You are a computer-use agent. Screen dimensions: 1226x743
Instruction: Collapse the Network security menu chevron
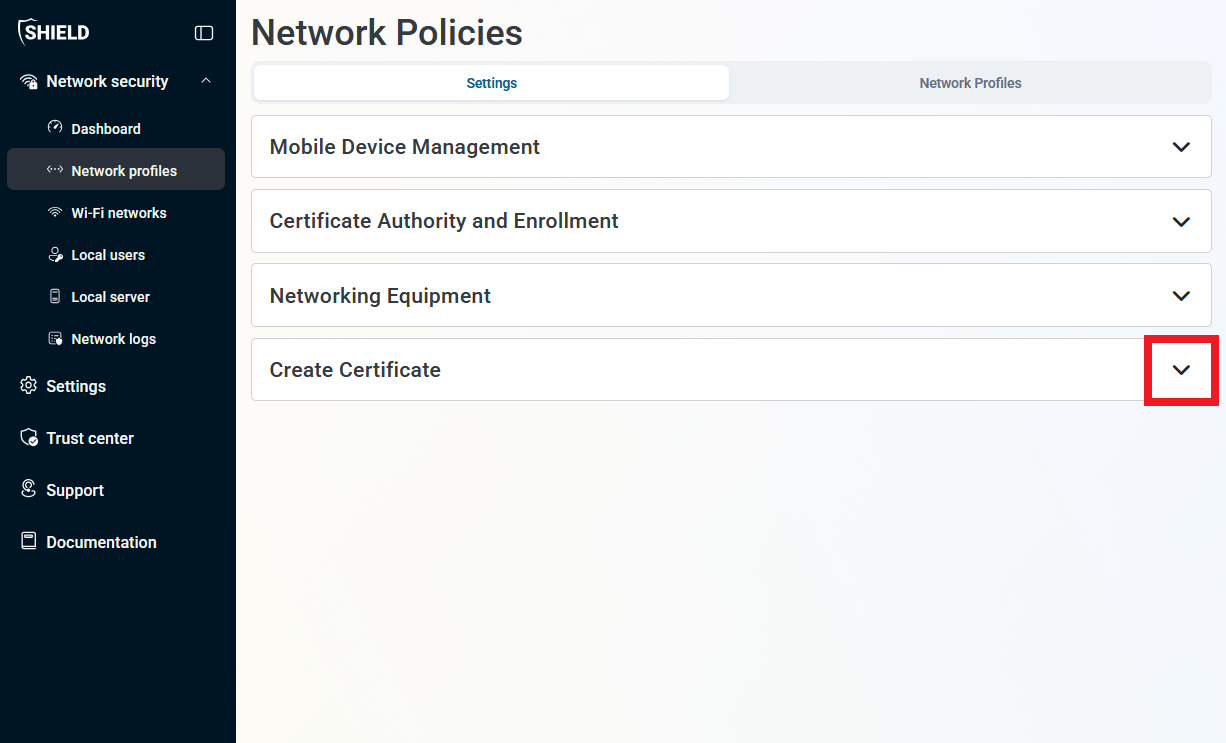206,81
